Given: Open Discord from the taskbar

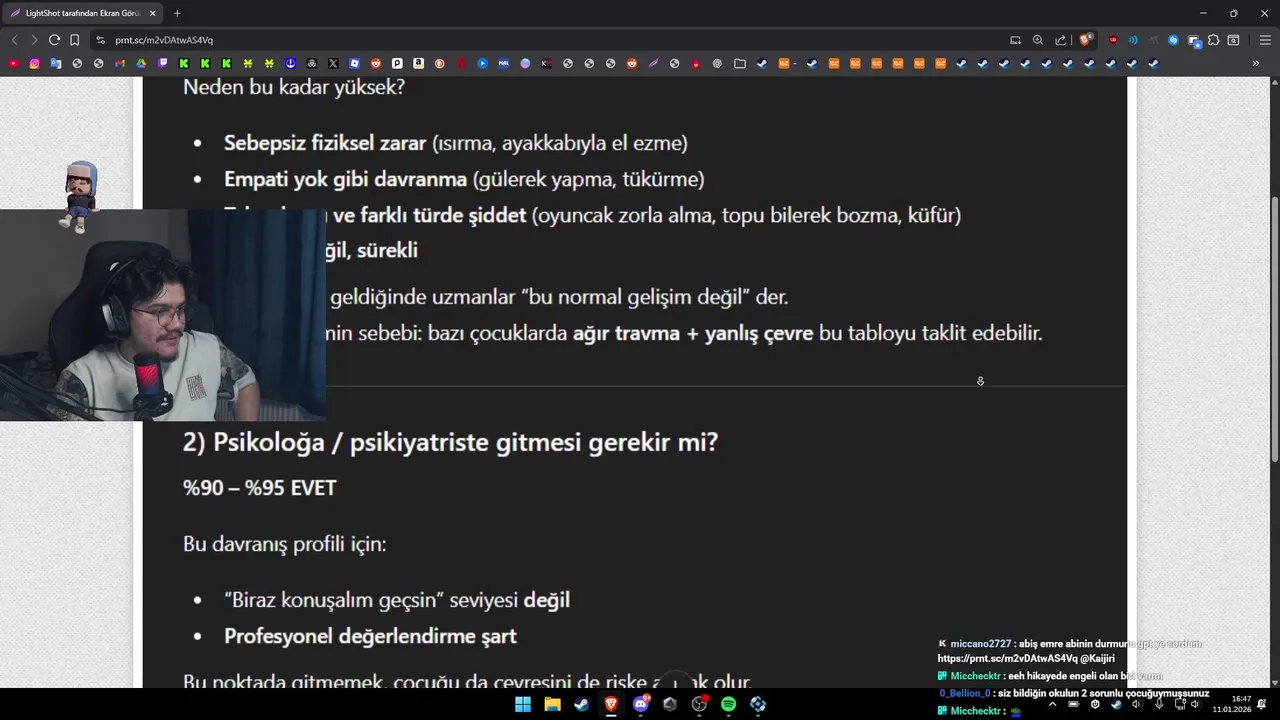Looking at the screenshot, I should point(641,704).
